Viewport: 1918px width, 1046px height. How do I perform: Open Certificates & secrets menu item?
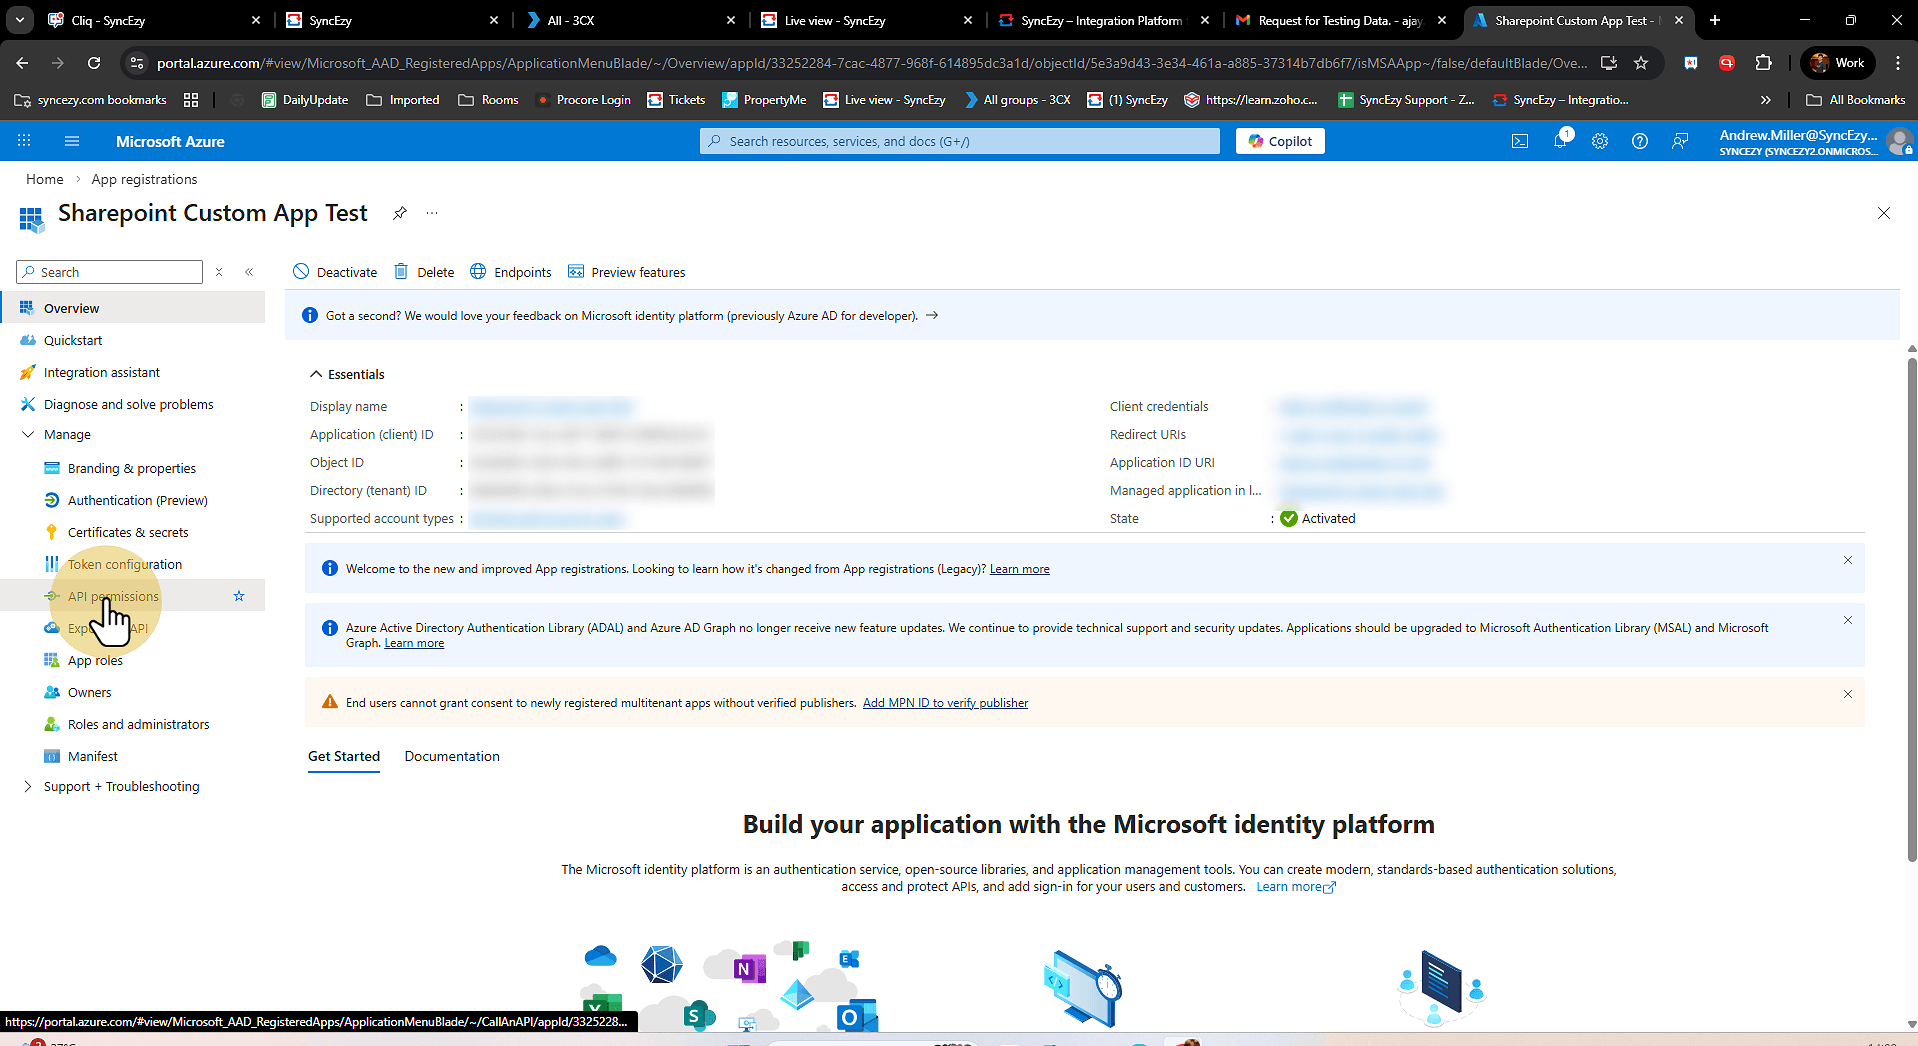tap(128, 532)
